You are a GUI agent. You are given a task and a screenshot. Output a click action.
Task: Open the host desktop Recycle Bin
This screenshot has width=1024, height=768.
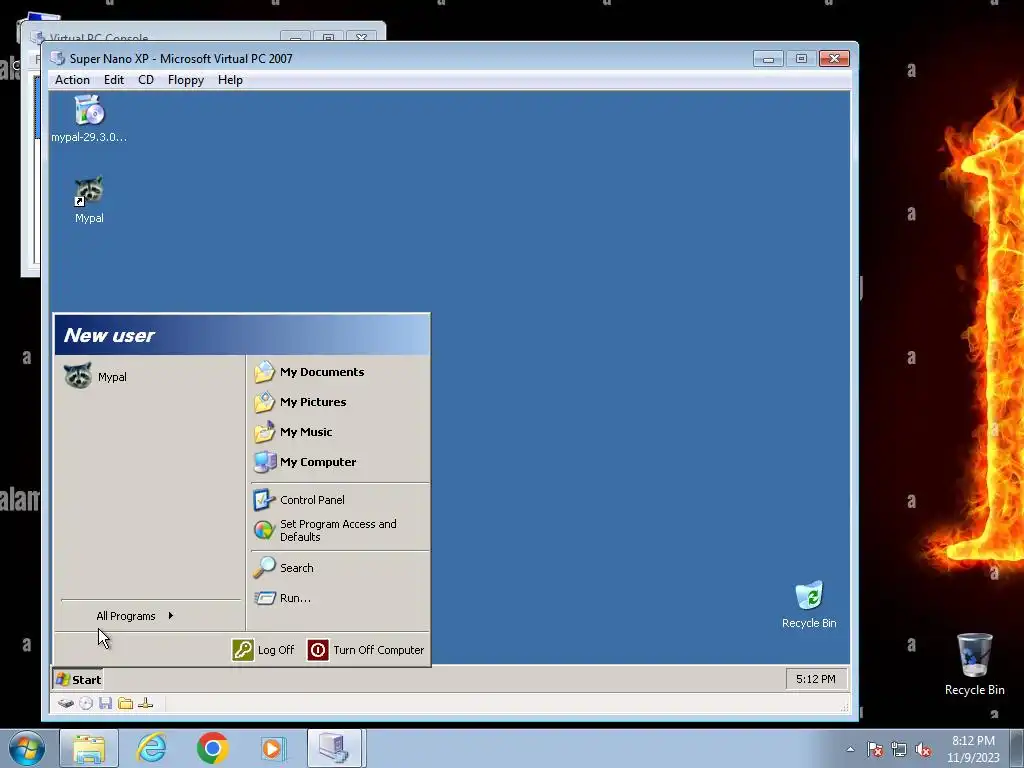point(974,664)
